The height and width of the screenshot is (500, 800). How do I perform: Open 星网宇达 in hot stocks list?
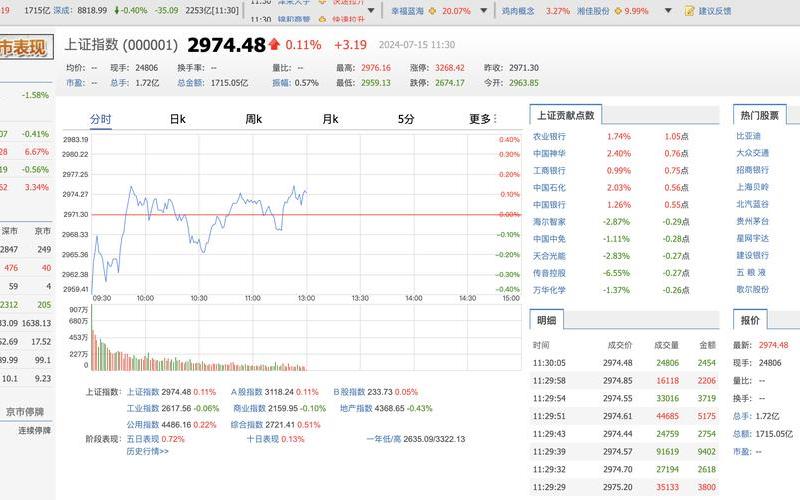753,238
